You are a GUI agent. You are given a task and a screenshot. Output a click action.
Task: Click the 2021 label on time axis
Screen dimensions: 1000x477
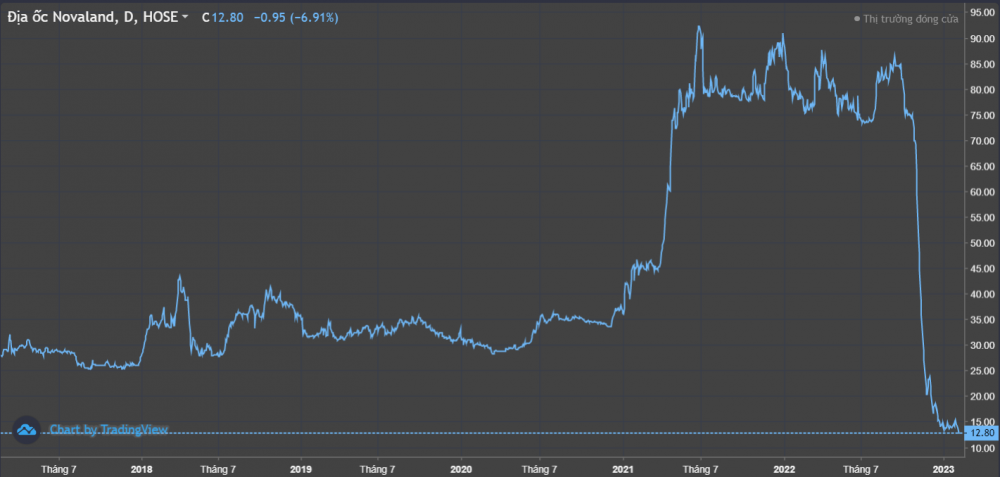tap(622, 467)
